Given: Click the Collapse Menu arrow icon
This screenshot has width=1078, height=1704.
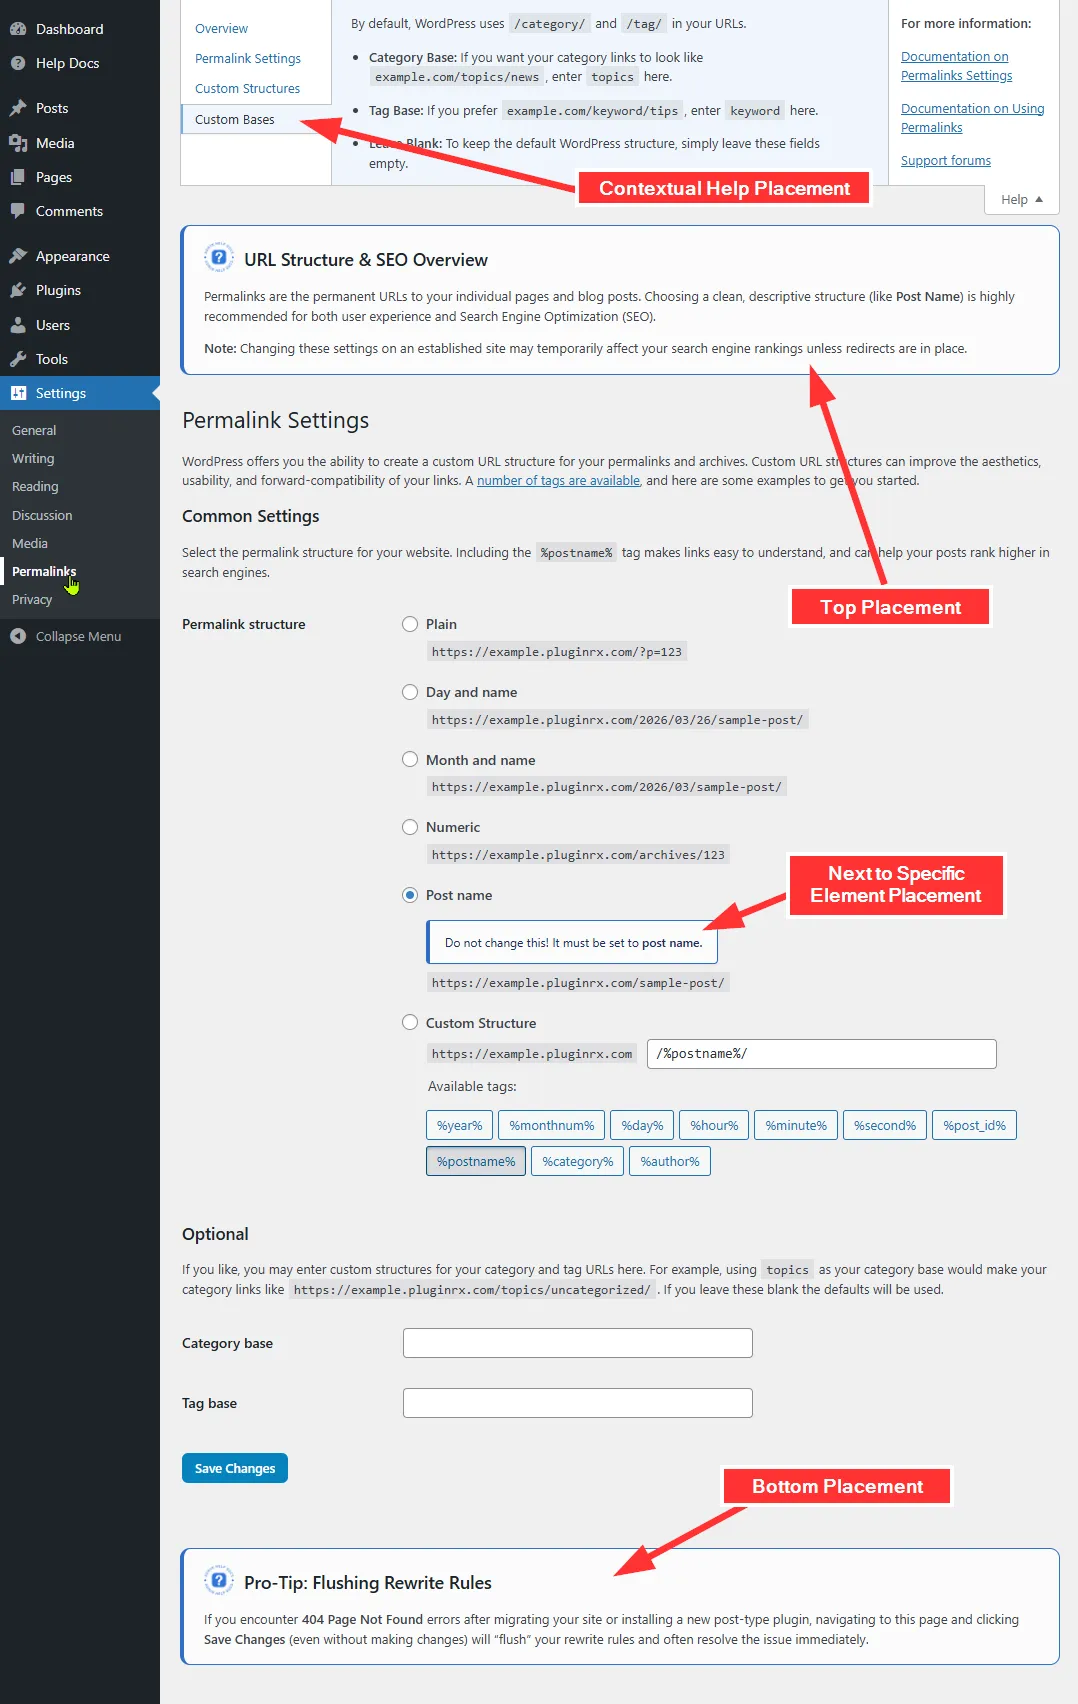Looking at the screenshot, I should (x=18, y=636).
